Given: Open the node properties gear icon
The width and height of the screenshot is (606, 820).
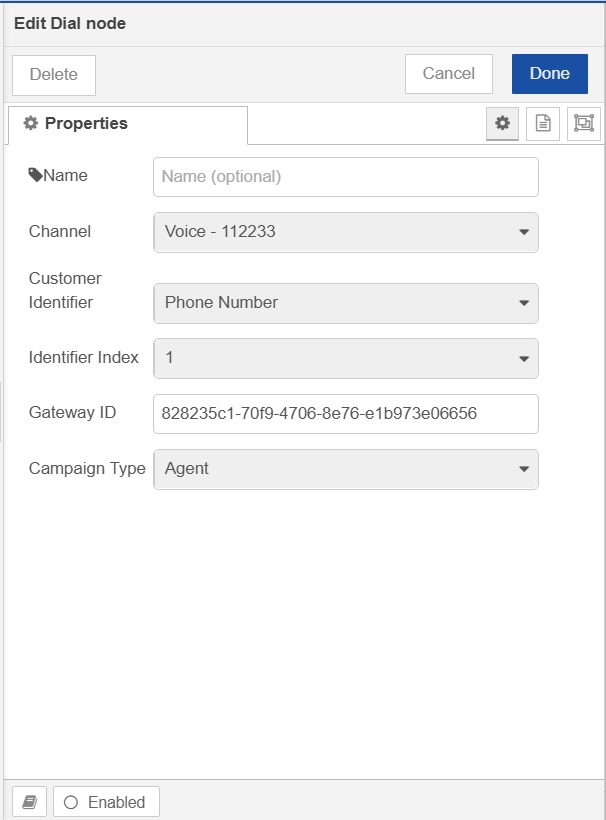Looking at the screenshot, I should (502, 124).
